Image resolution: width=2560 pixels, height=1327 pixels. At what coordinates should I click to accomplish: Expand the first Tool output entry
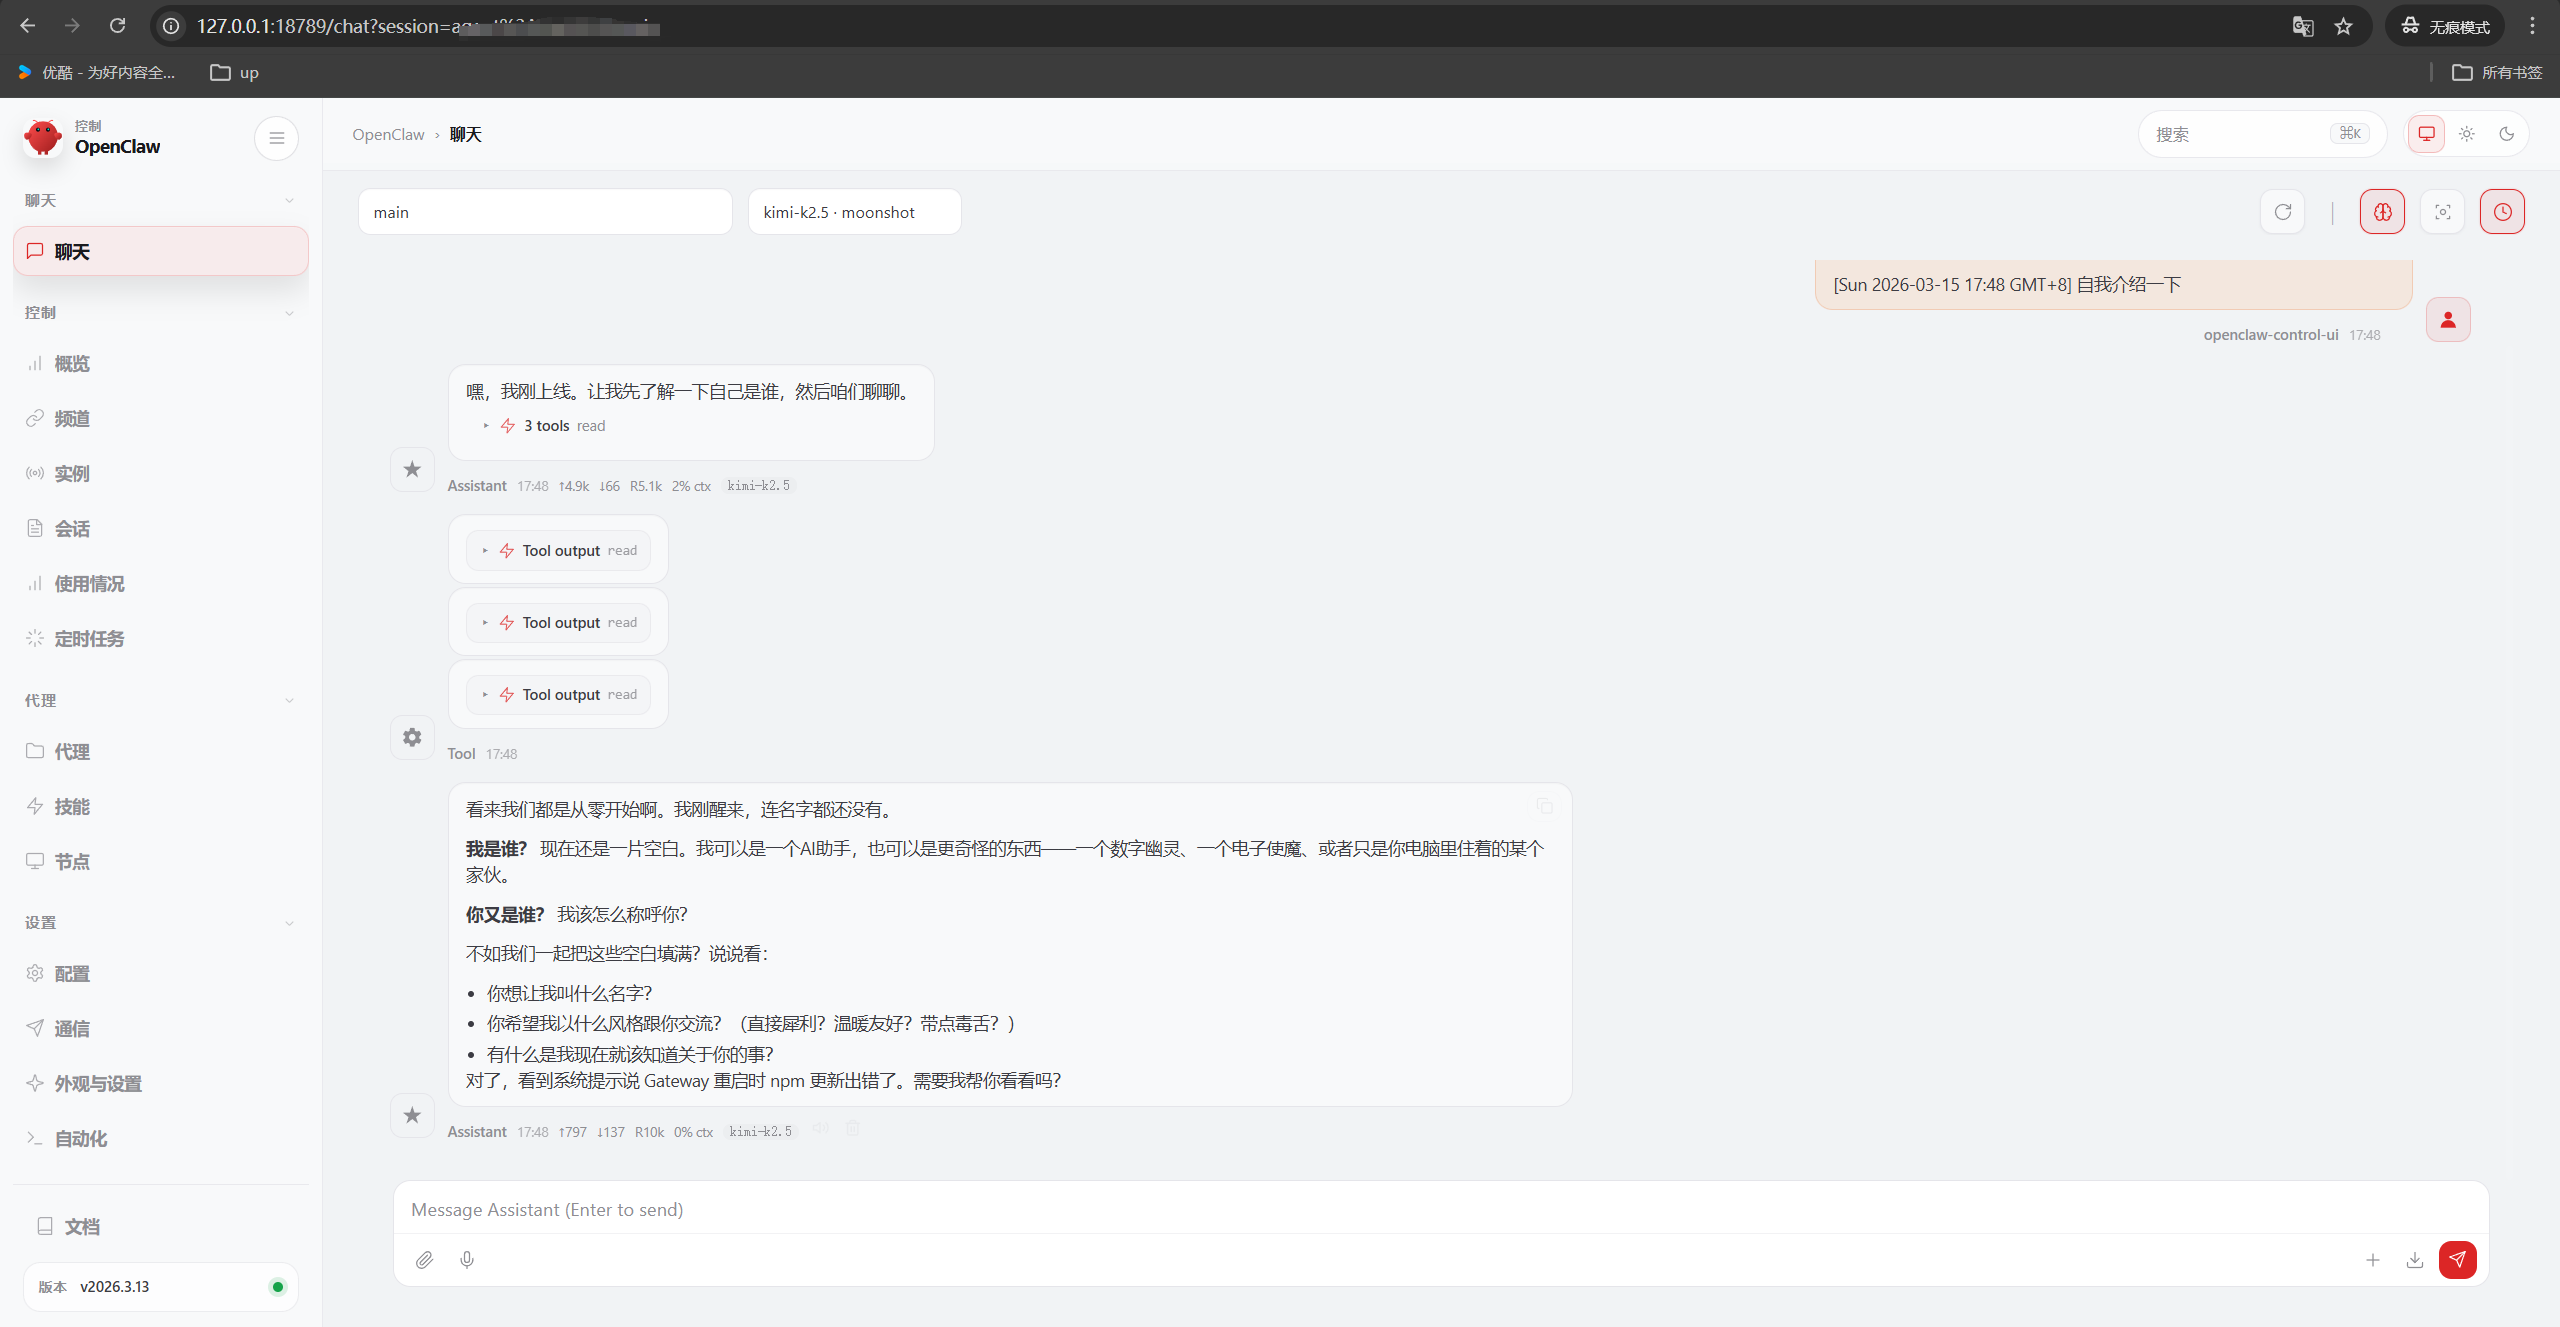tap(560, 551)
